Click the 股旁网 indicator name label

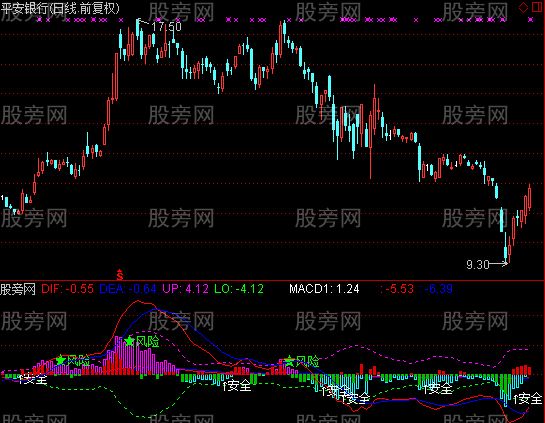coord(18,289)
